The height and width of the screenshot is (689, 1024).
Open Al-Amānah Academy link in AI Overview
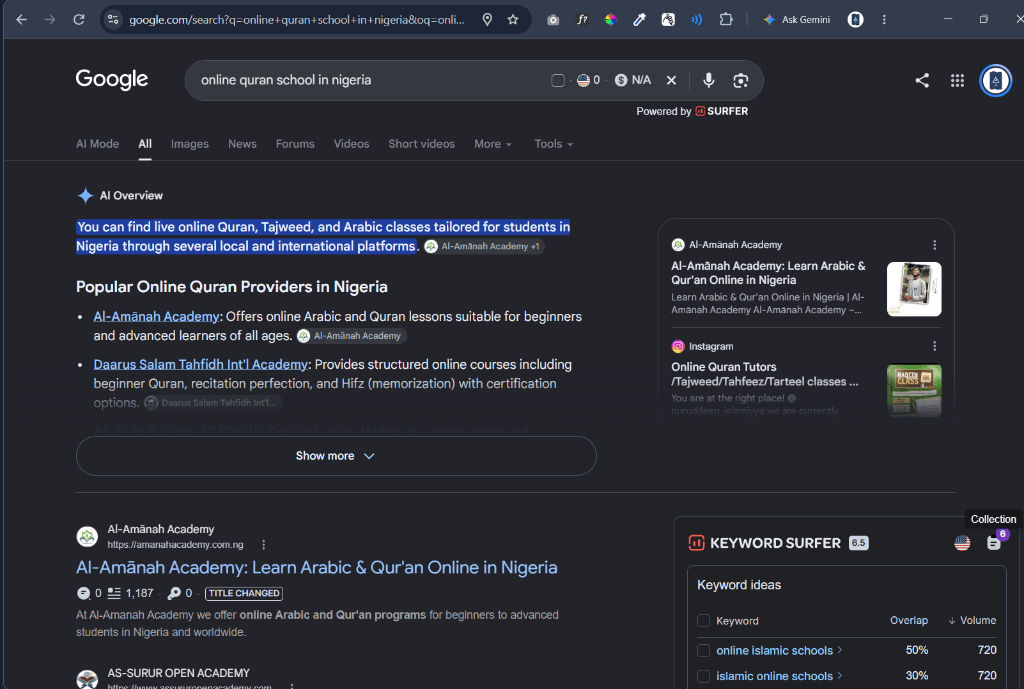pyautogui.click(x=156, y=316)
